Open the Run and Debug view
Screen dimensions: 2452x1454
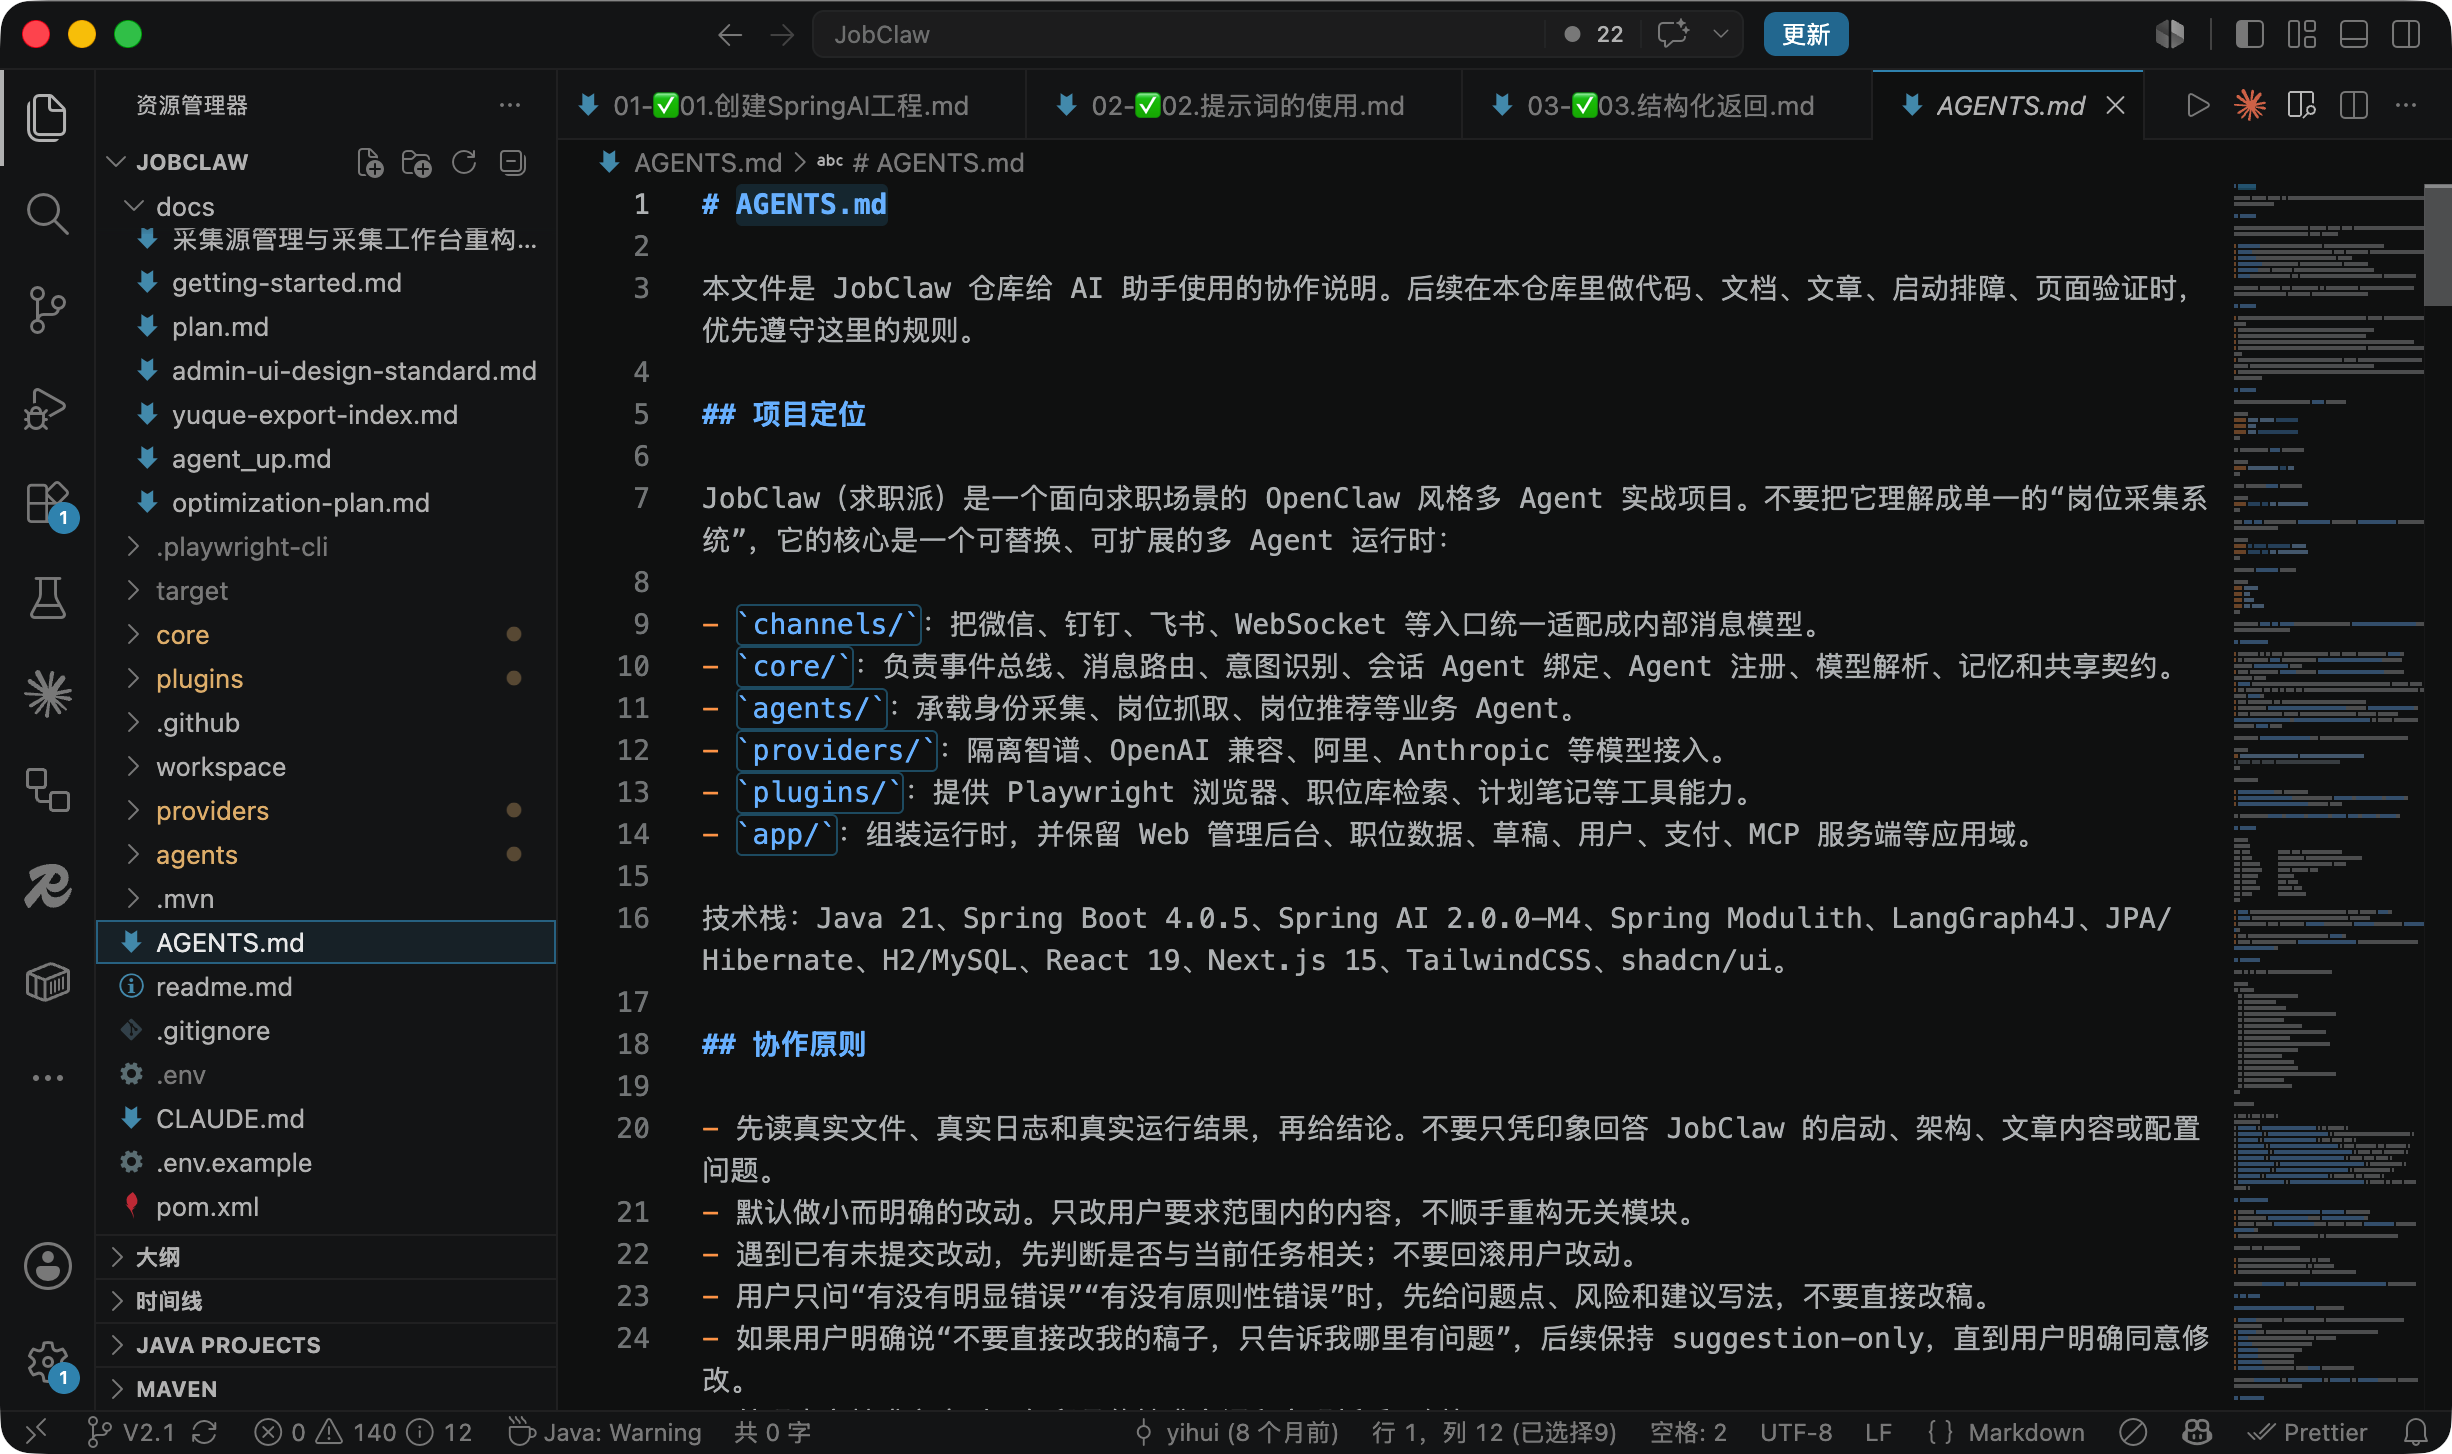[47, 407]
